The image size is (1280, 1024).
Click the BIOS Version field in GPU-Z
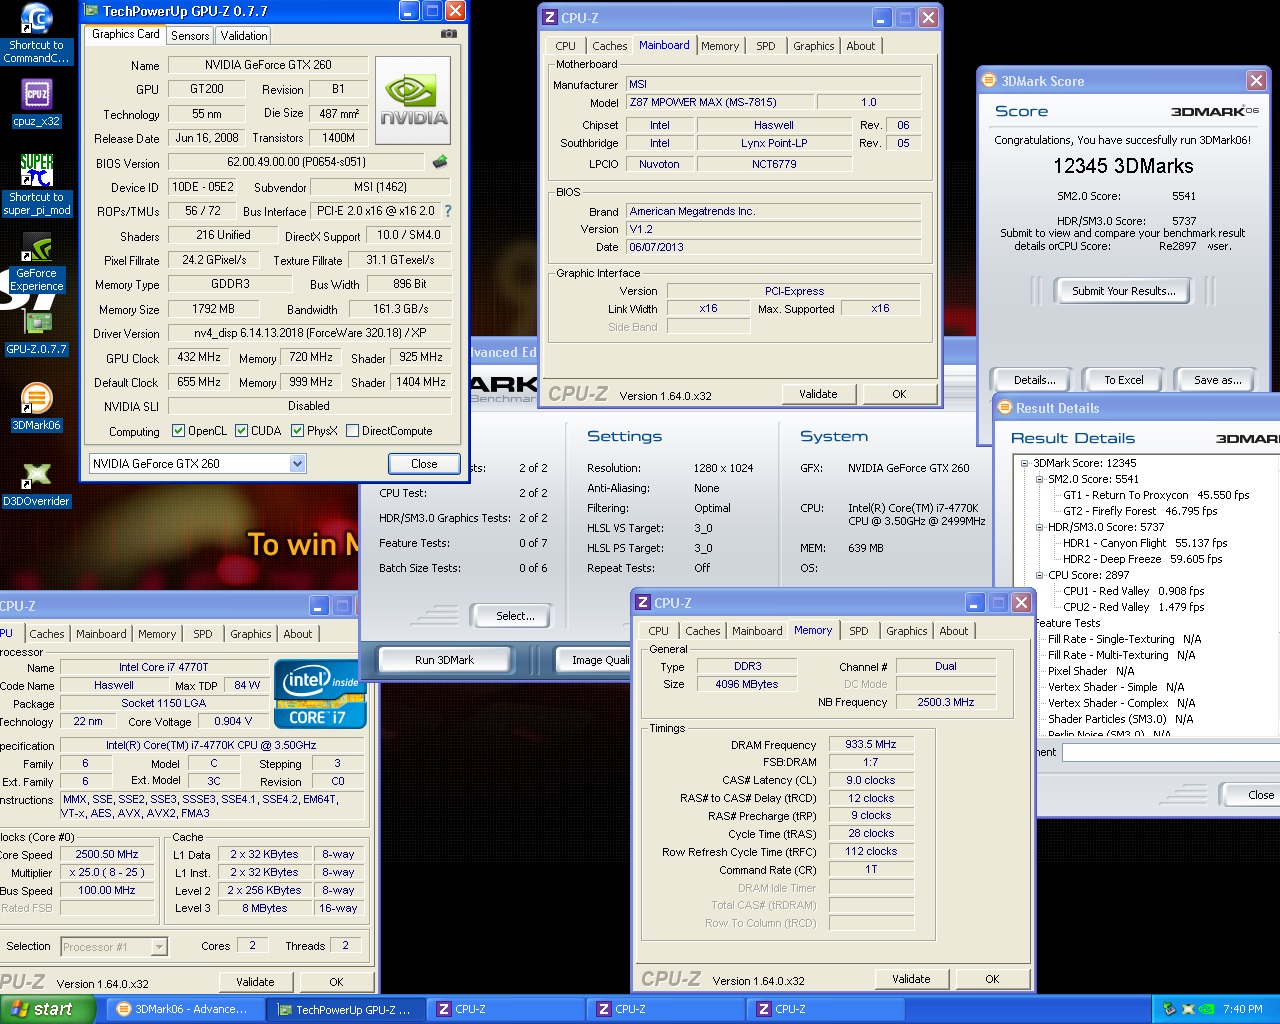[296, 162]
